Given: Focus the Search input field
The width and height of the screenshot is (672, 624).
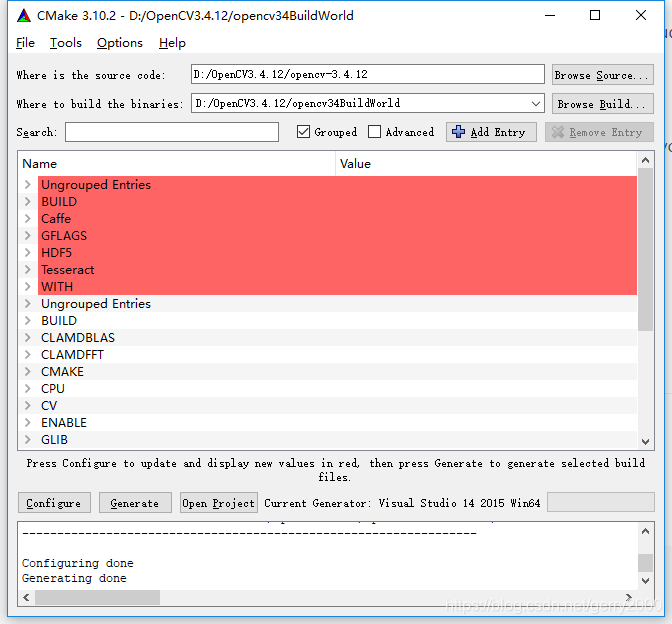Looking at the screenshot, I should click(x=172, y=132).
